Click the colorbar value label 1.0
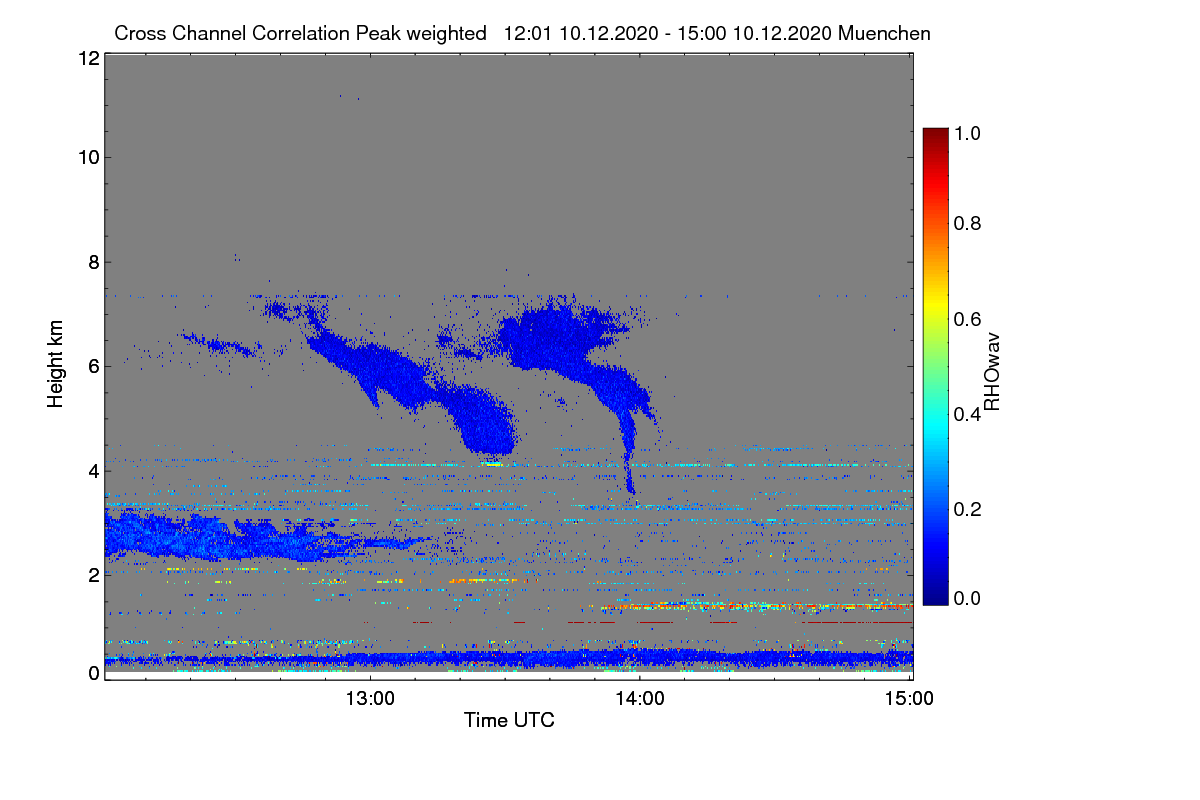The image size is (1200, 800). point(968,131)
